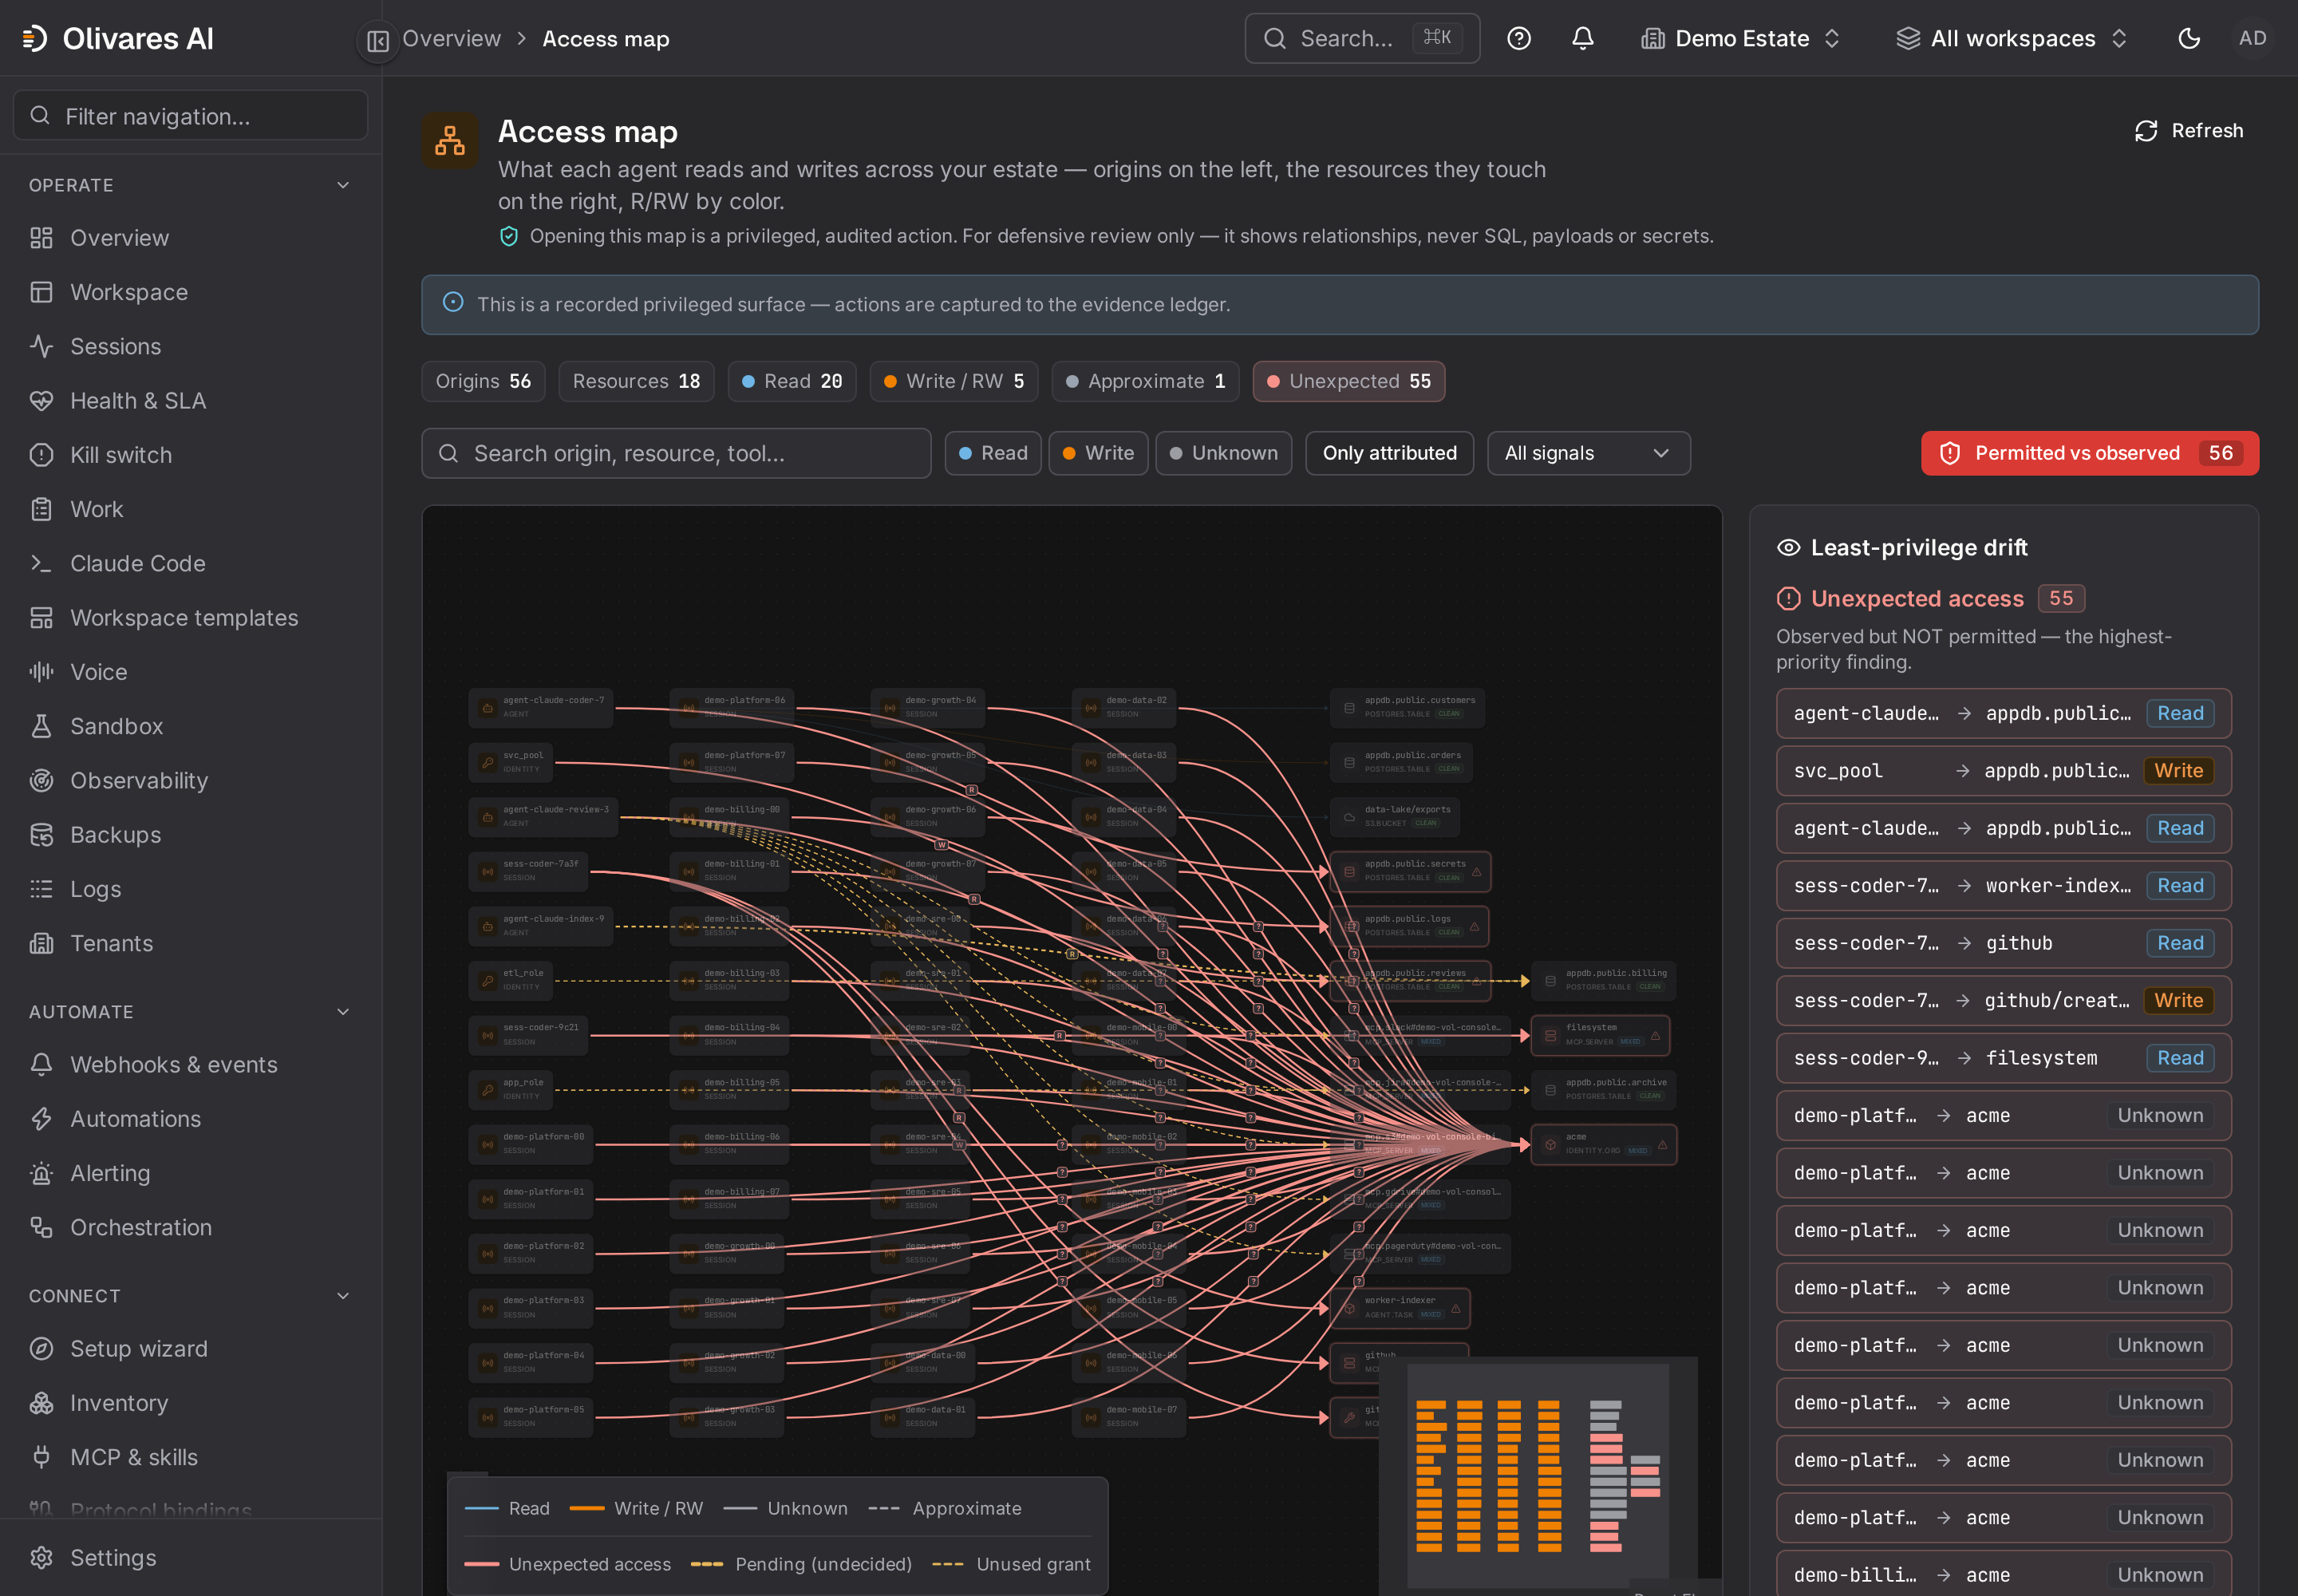Open Overview in the sidebar

coord(190,238)
